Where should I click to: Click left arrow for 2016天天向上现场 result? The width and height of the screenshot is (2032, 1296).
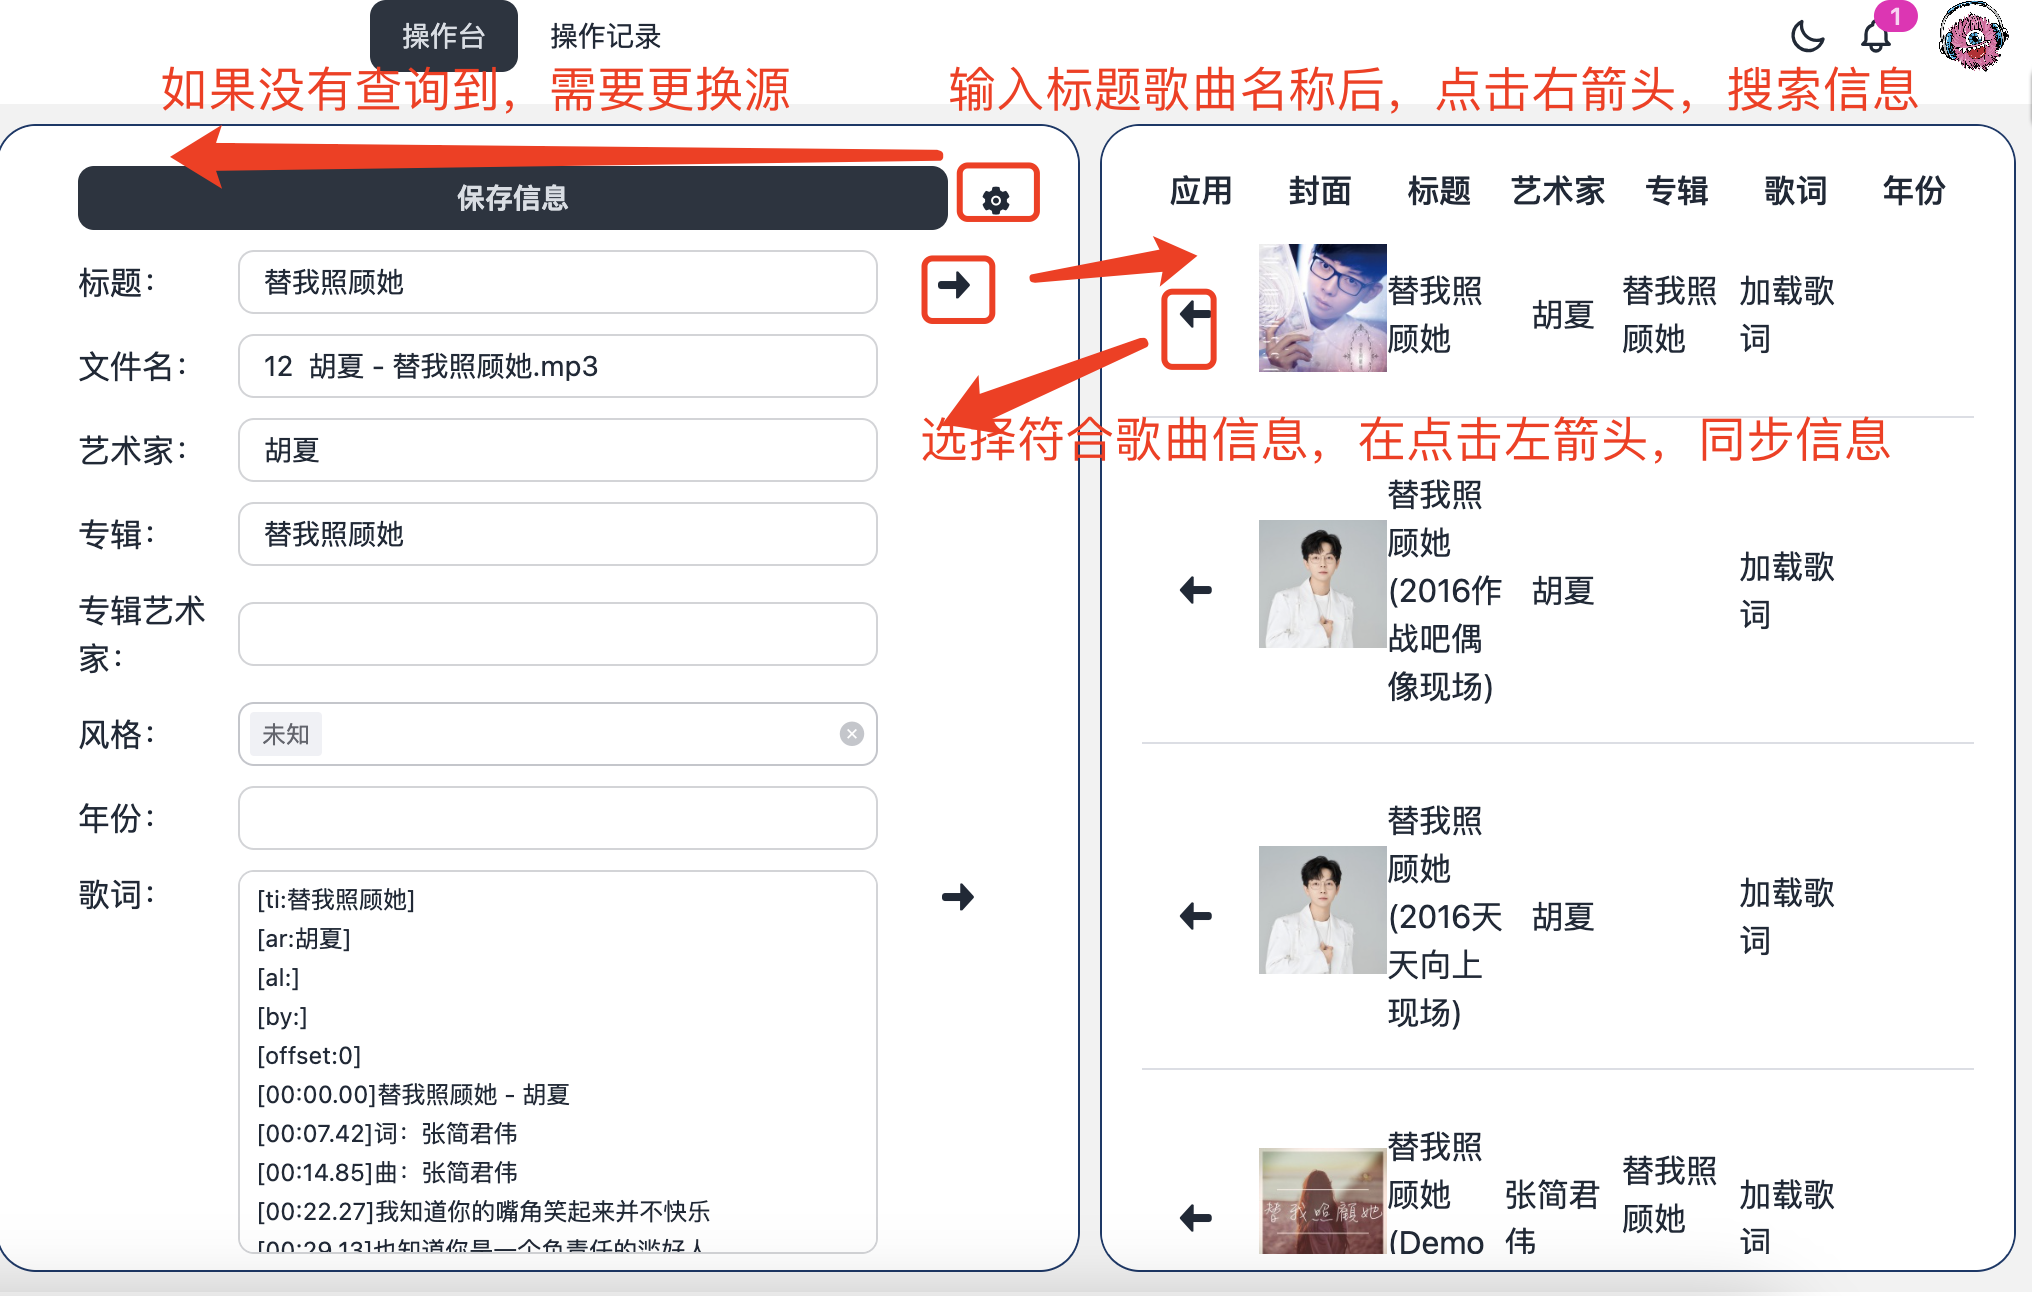[1195, 916]
